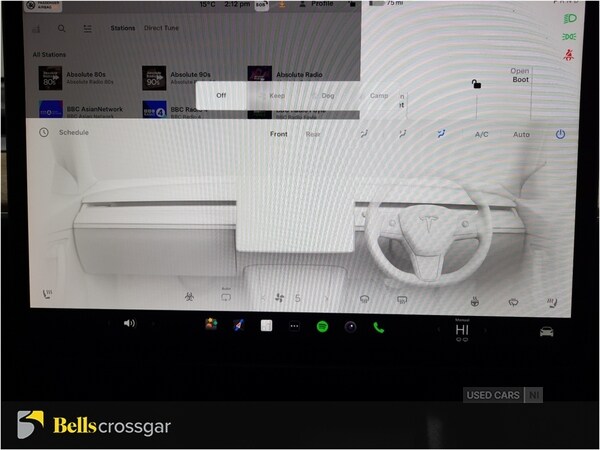Set climate keep mode to Off
This screenshot has height=450, width=600.
point(221,95)
